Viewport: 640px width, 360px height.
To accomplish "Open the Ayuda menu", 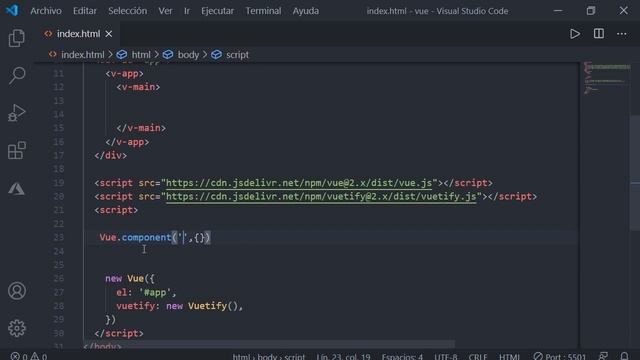I will click(306, 11).
